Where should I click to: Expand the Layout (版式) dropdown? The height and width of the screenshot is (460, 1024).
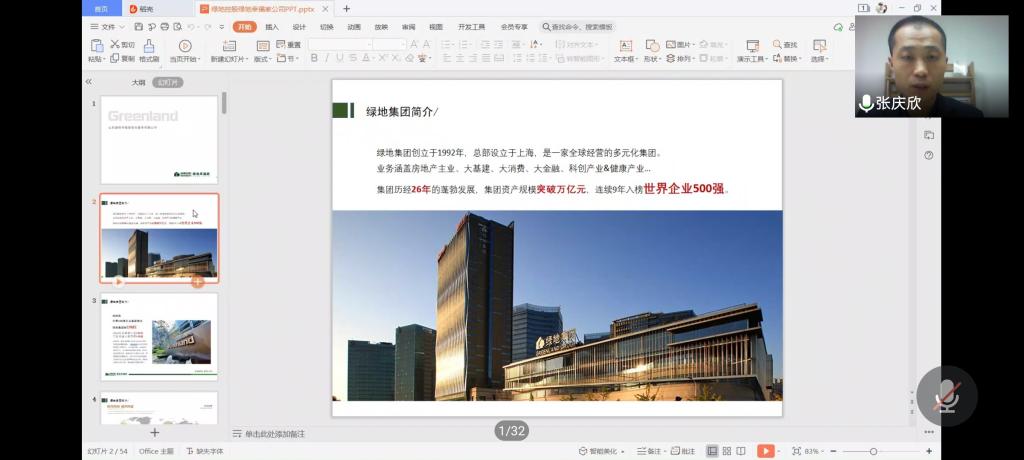[x=263, y=59]
